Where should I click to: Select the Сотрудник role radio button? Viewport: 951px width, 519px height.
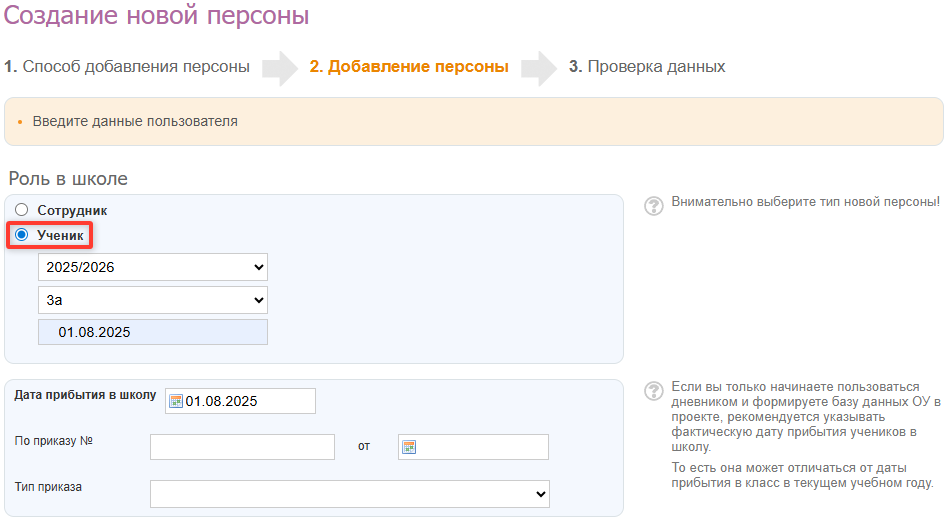(22, 211)
